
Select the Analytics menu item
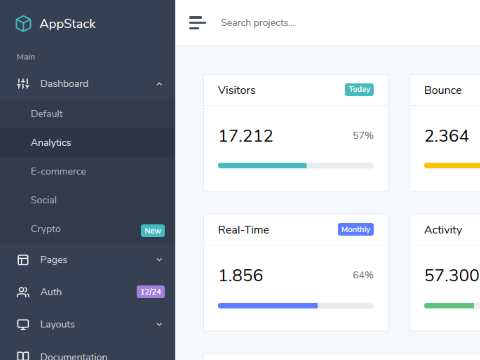pyautogui.click(x=87, y=143)
